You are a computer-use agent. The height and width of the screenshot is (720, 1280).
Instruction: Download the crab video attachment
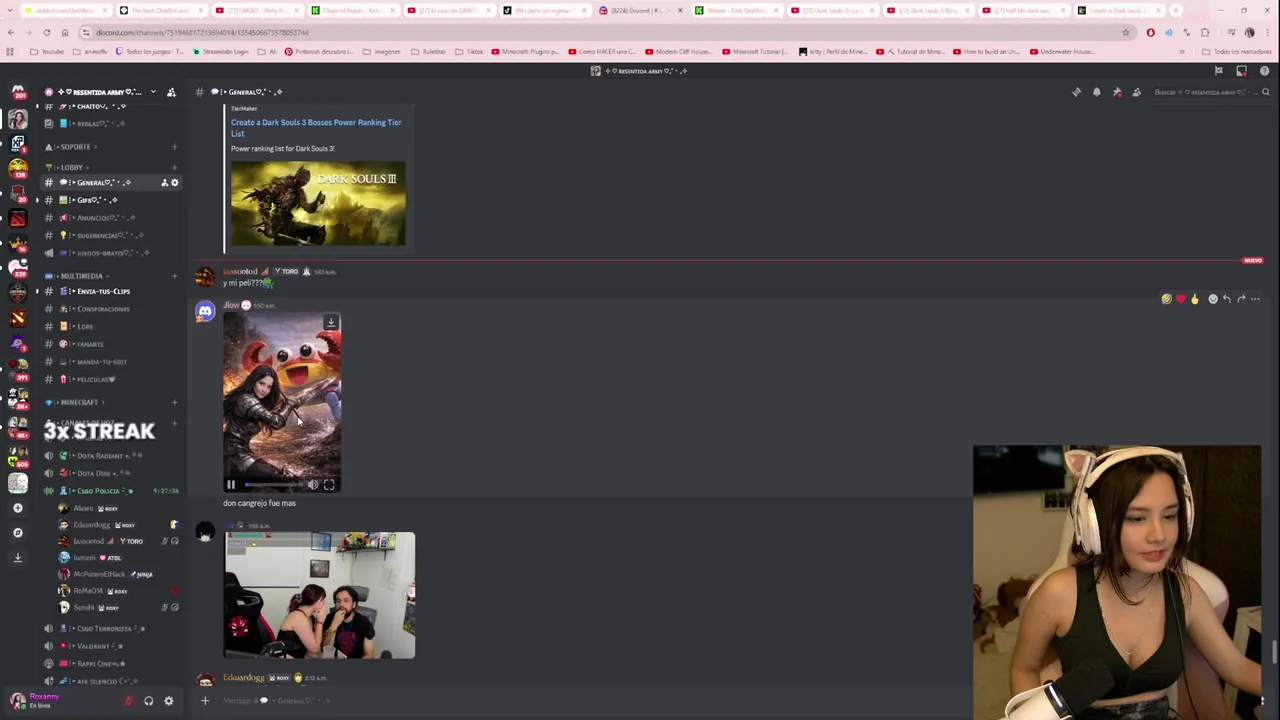coord(330,323)
